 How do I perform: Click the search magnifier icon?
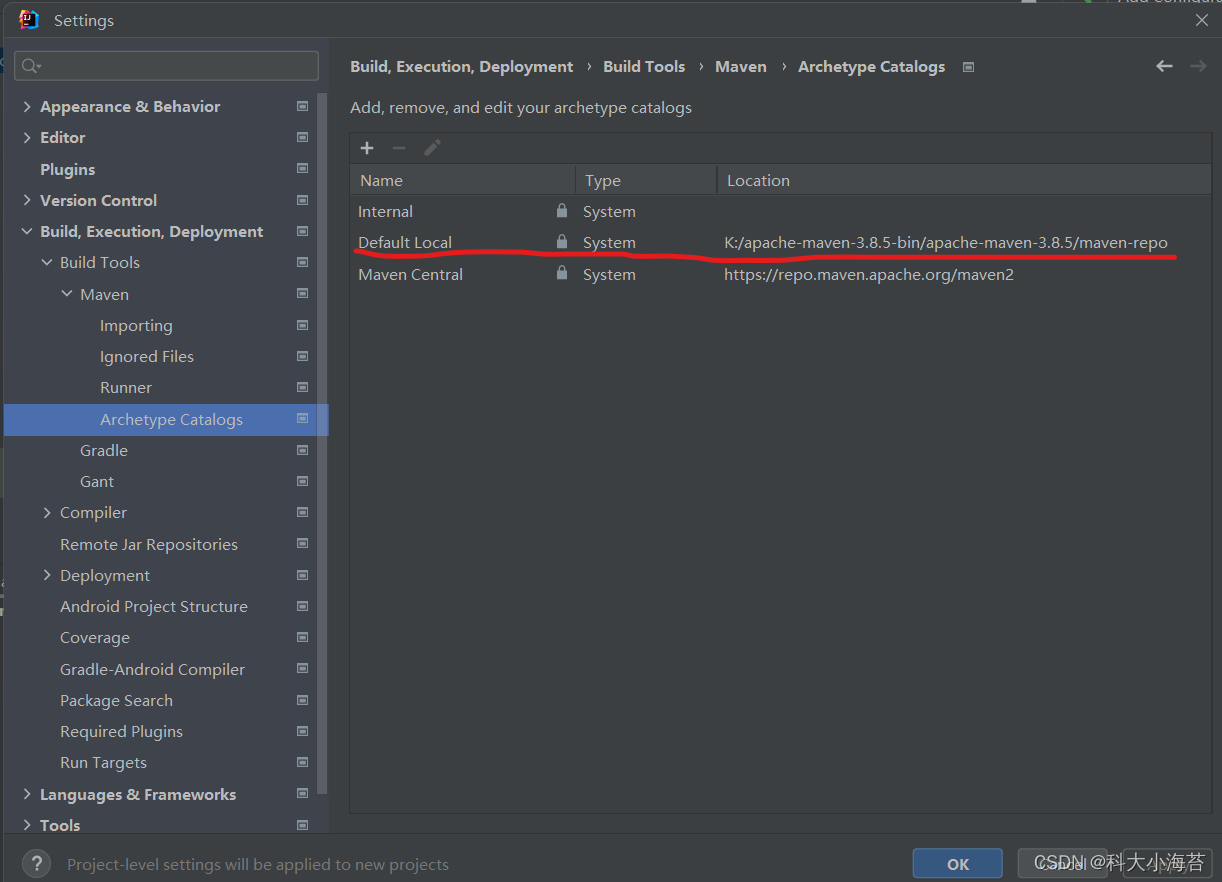point(31,66)
